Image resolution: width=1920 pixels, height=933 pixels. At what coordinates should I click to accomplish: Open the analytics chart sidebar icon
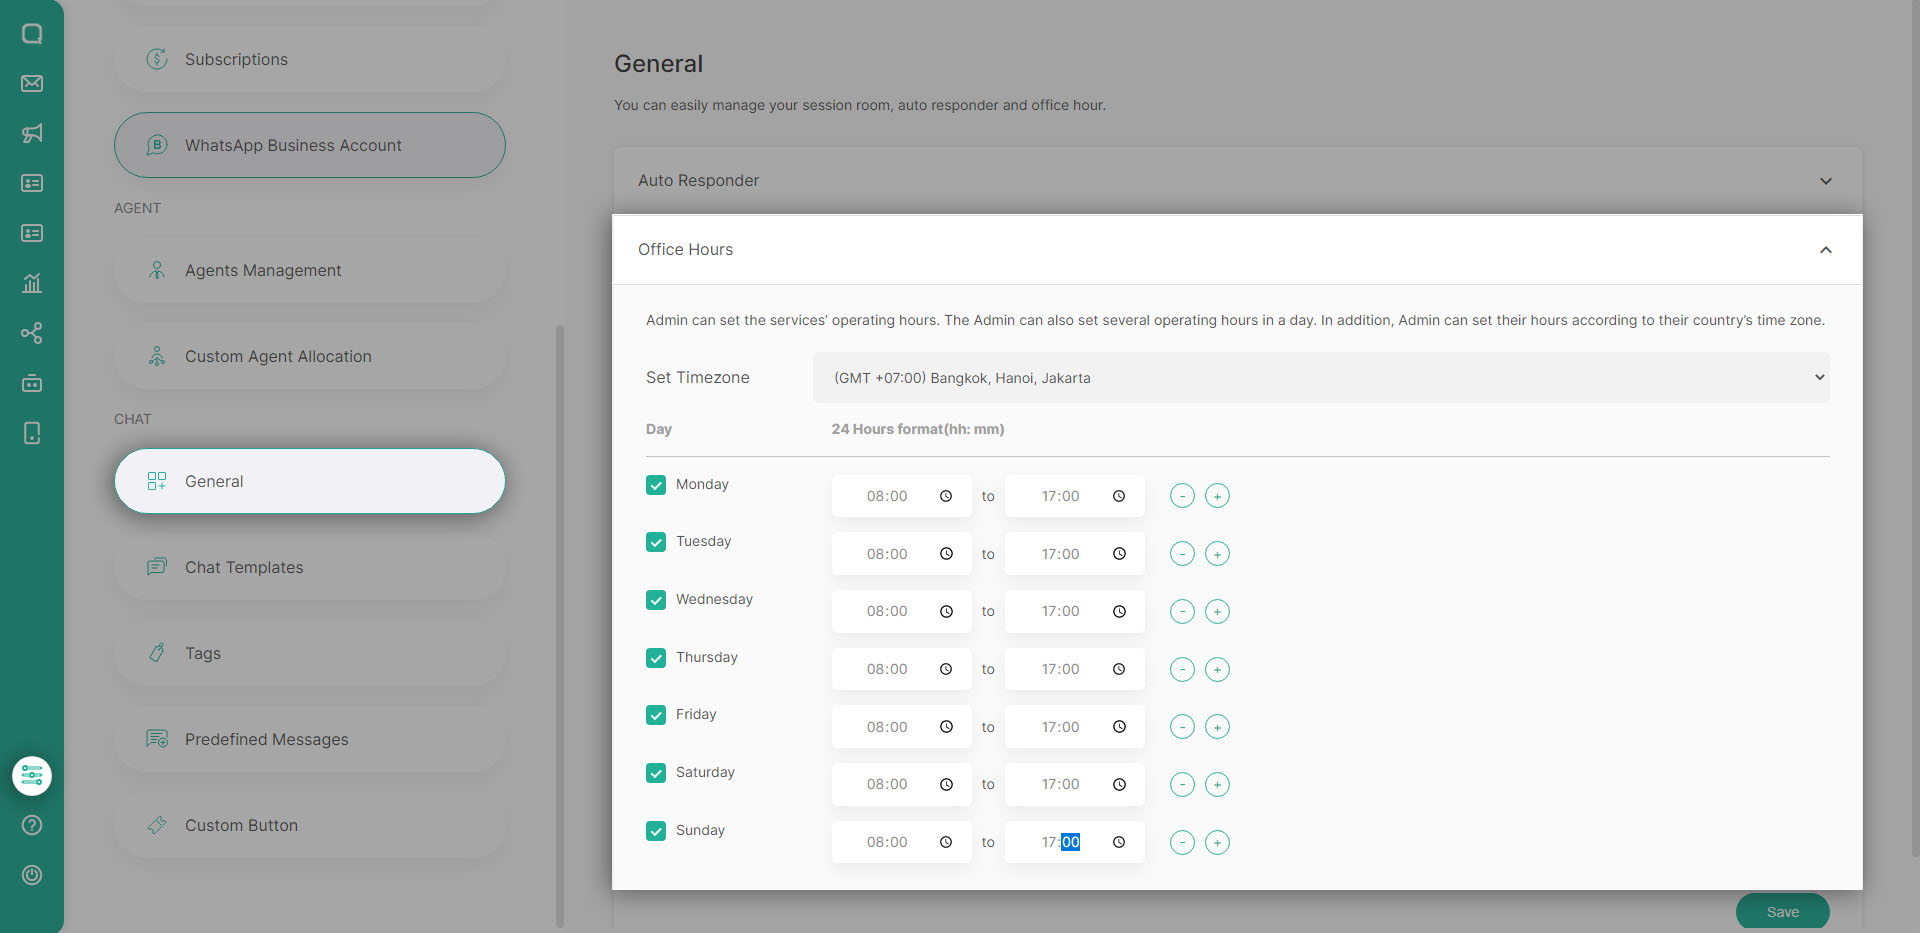[x=32, y=283]
